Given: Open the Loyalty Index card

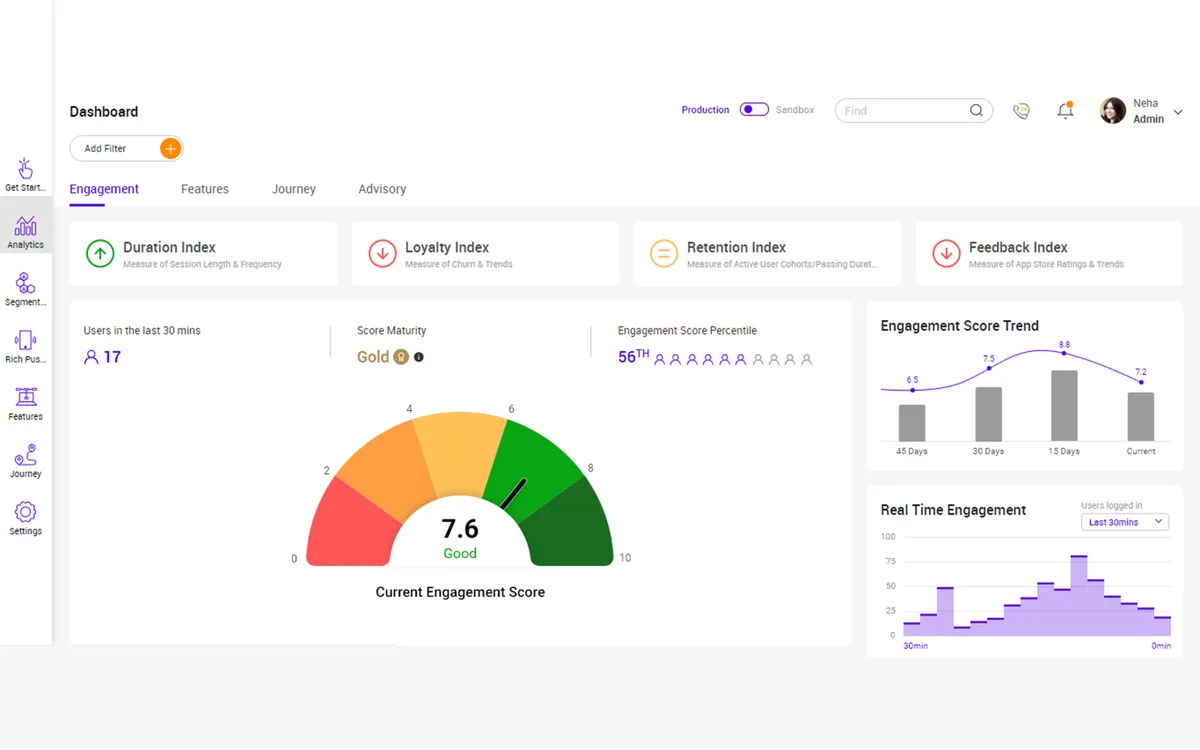Looking at the screenshot, I should tap(485, 254).
